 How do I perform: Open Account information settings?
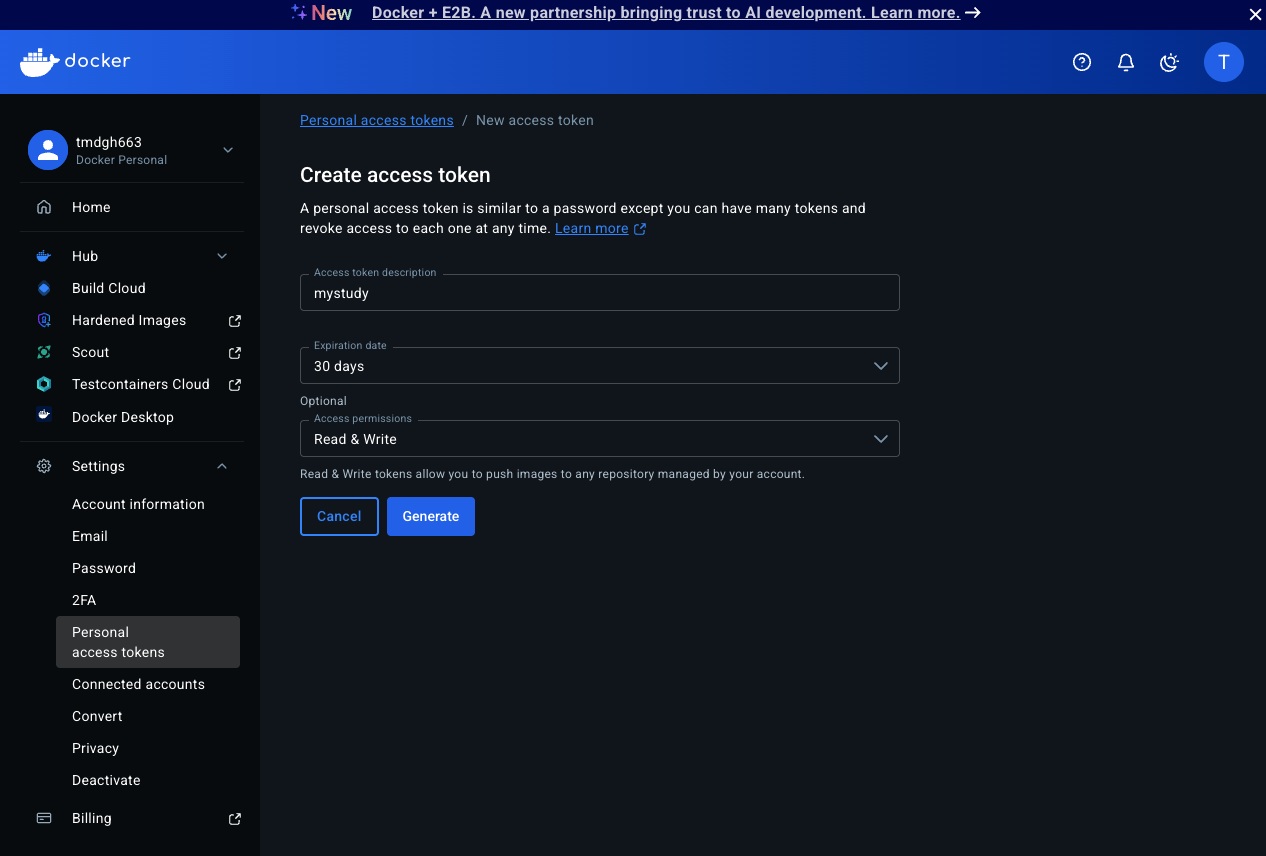tap(138, 504)
